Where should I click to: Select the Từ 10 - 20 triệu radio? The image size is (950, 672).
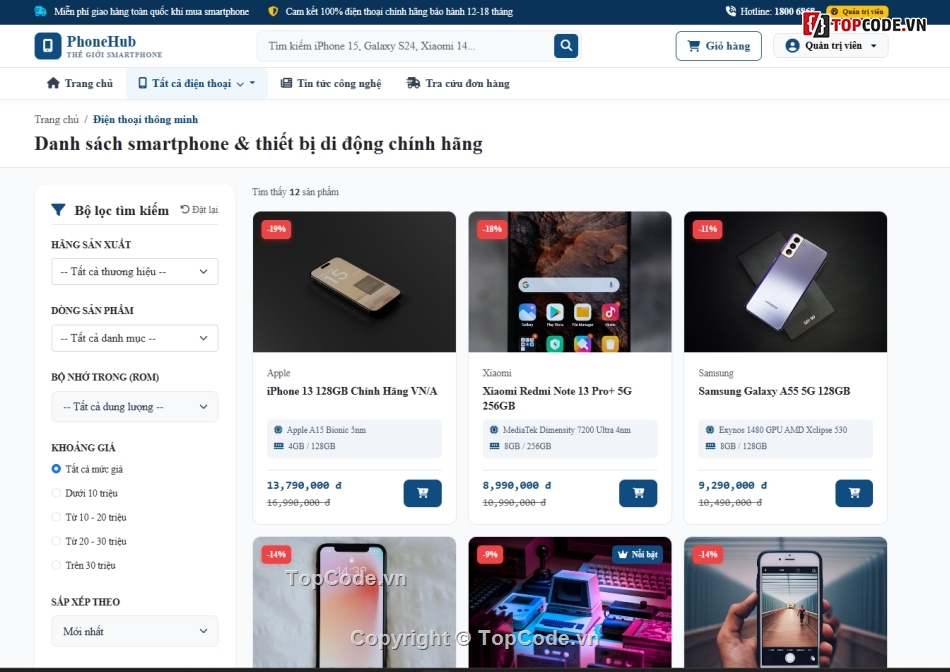coord(56,517)
